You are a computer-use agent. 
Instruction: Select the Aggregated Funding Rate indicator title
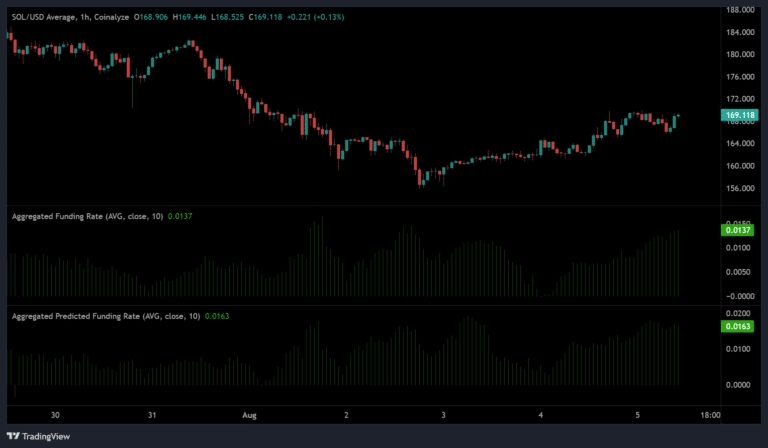[87, 215]
